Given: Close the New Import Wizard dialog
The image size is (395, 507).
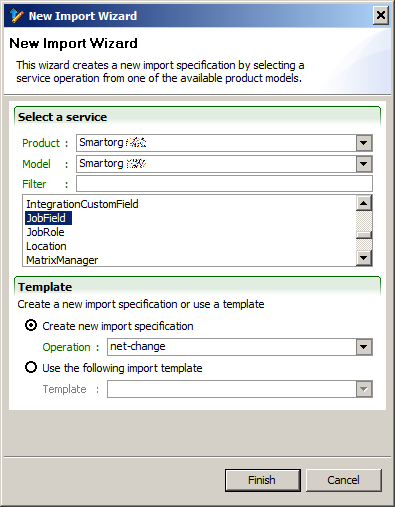Looking at the screenshot, I should click(x=381, y=15).
